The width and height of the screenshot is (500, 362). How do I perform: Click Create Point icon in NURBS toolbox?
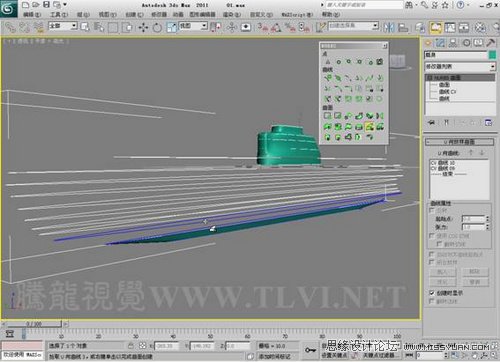328,62
